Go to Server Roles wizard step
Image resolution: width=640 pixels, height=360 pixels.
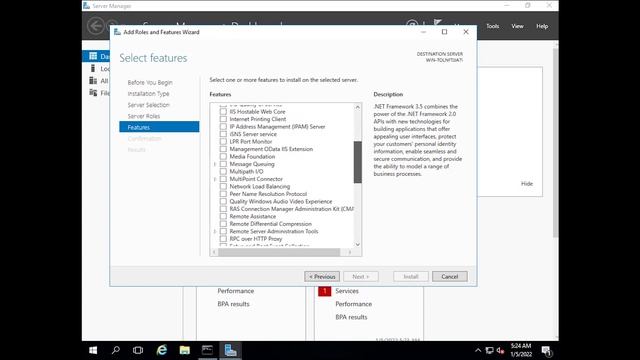[x=144, y=116]
